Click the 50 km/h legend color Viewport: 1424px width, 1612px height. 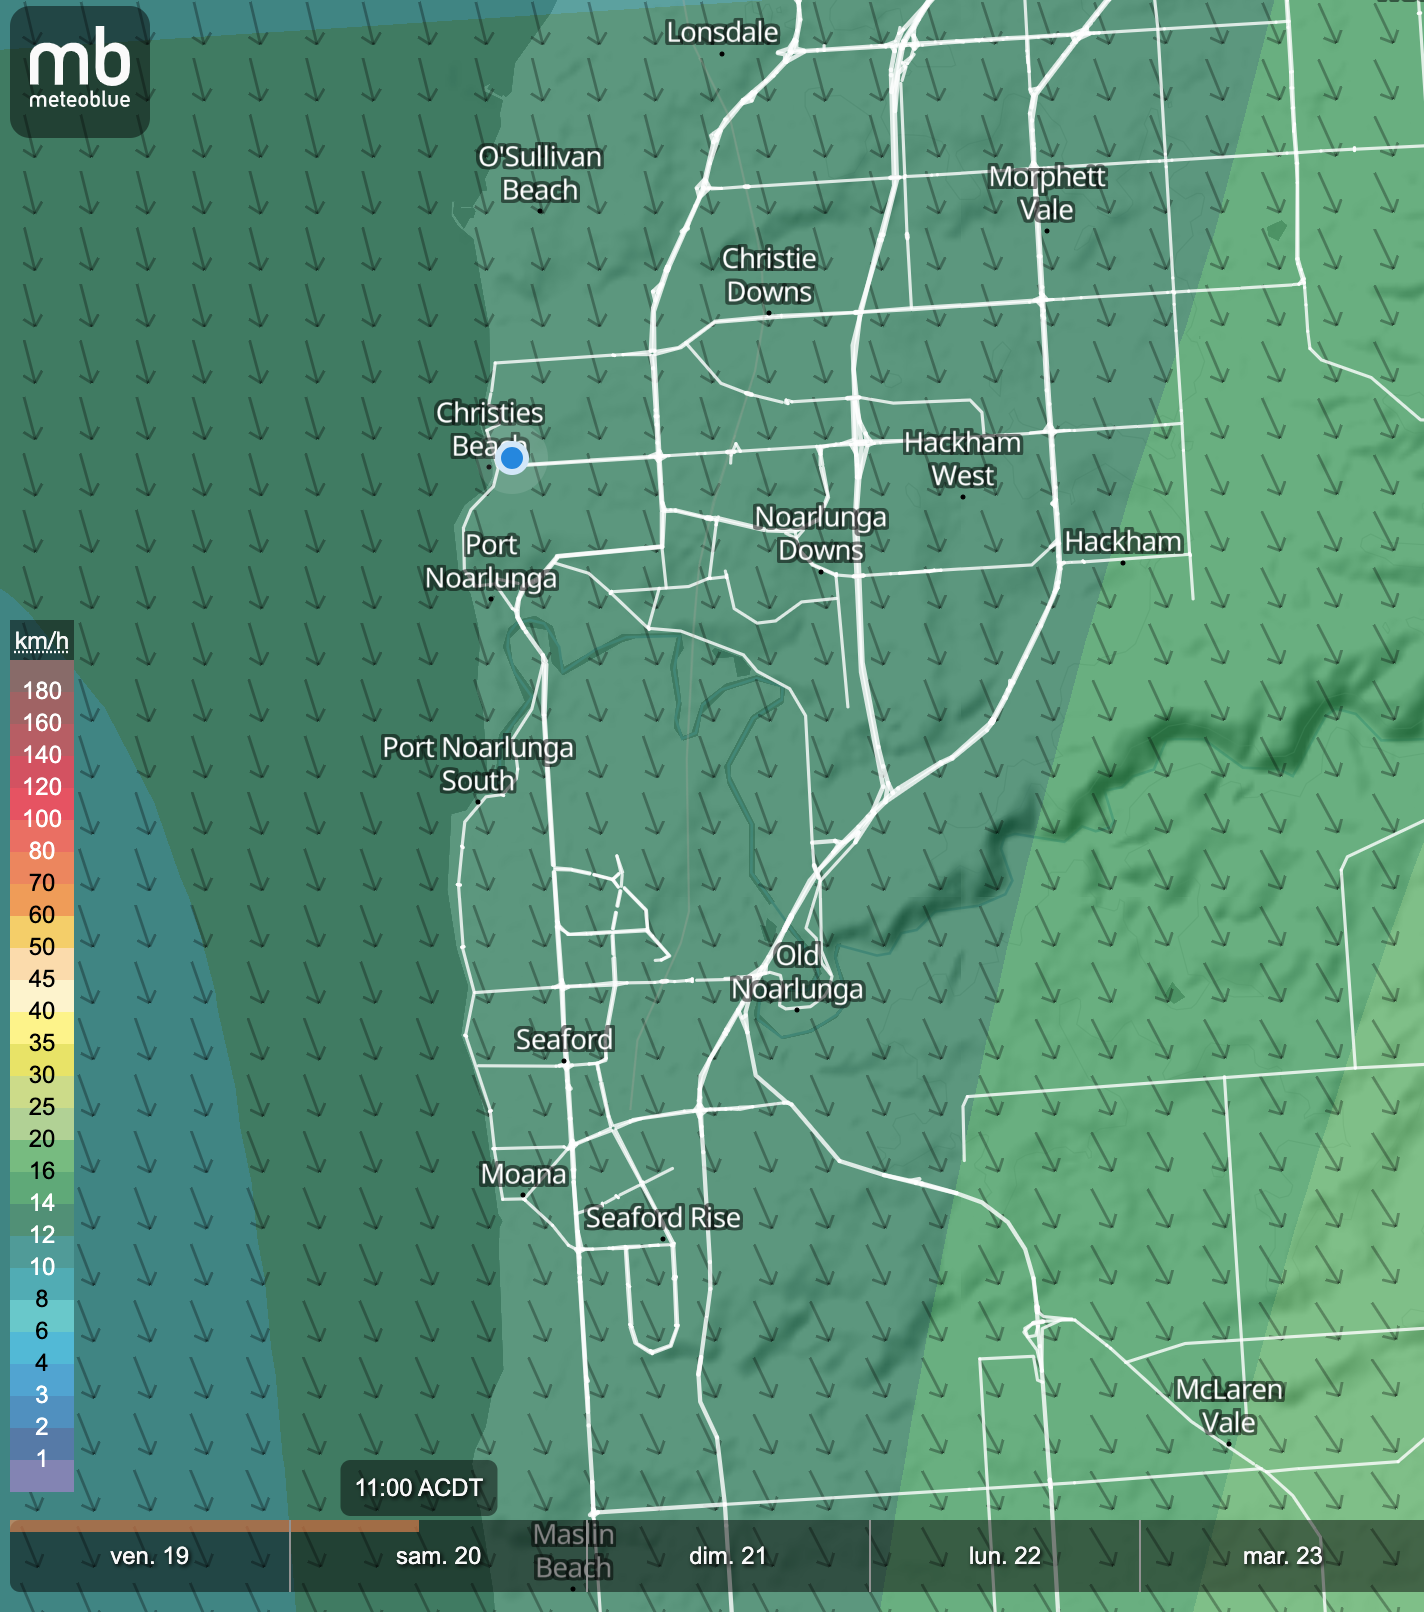[x=42, y=947]
